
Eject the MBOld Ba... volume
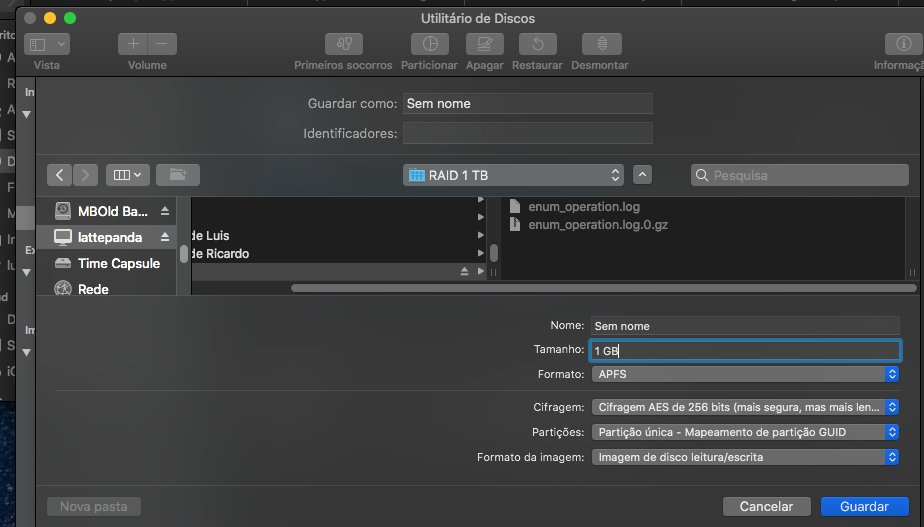[x=165, y=211]
